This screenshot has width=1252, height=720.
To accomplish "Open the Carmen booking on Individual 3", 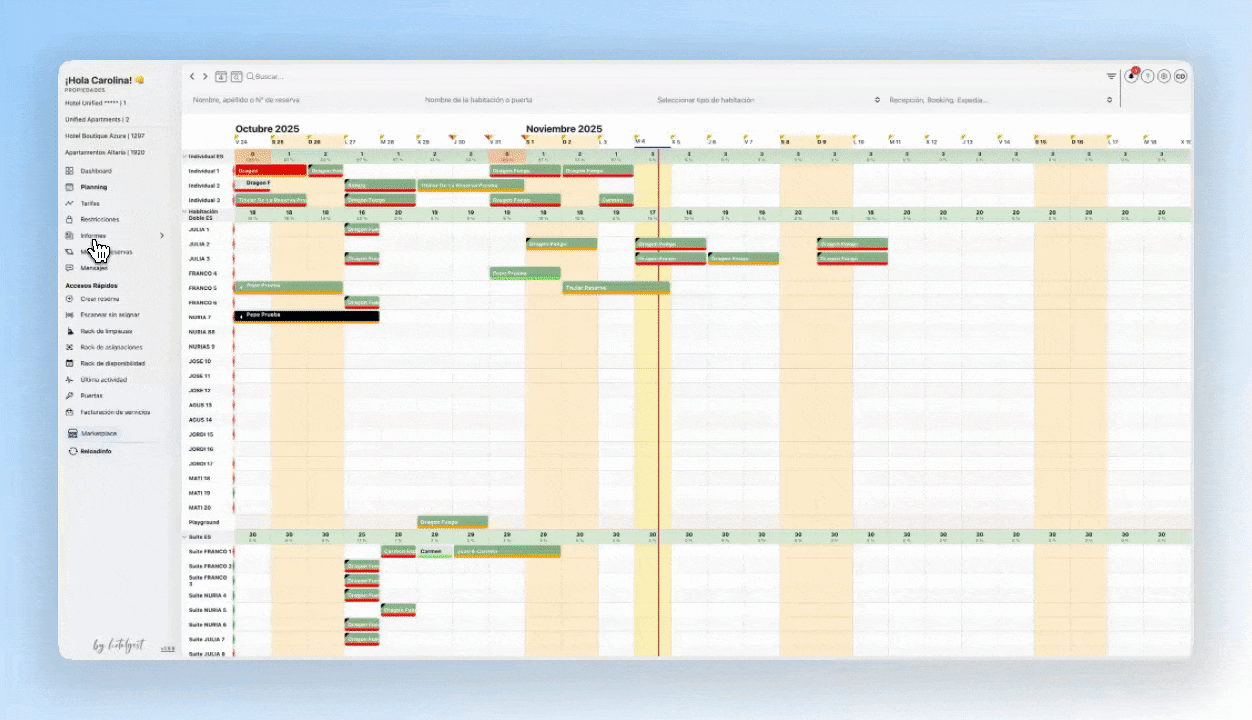I will [616, 200].
